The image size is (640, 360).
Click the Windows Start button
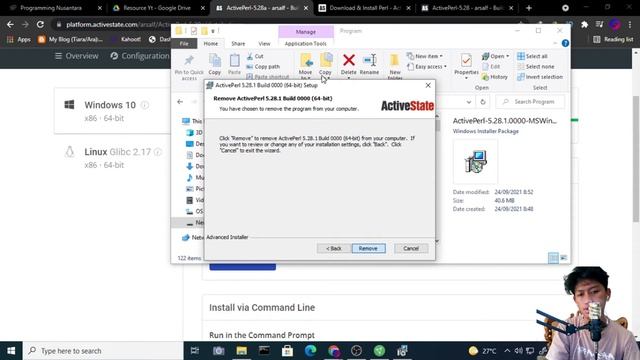pyautogui.click(x=11, y=351)
